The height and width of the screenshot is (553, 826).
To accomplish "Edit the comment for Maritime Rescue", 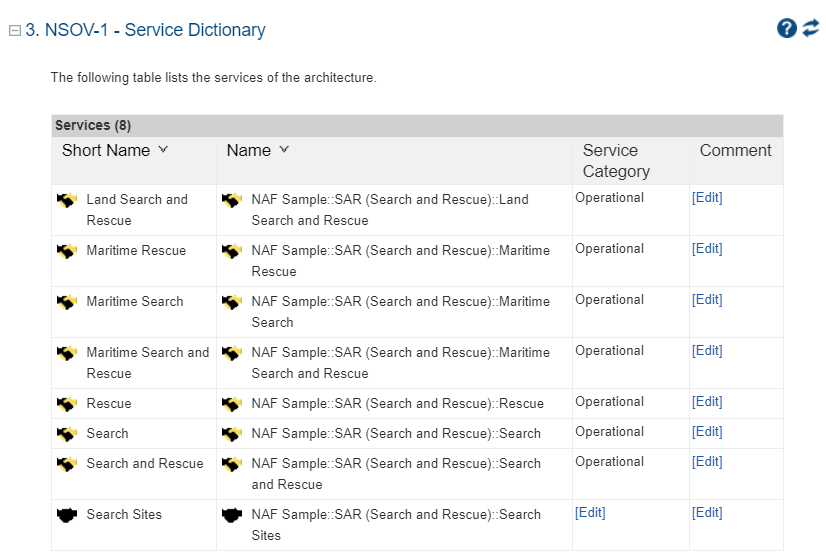I will 707,249.
